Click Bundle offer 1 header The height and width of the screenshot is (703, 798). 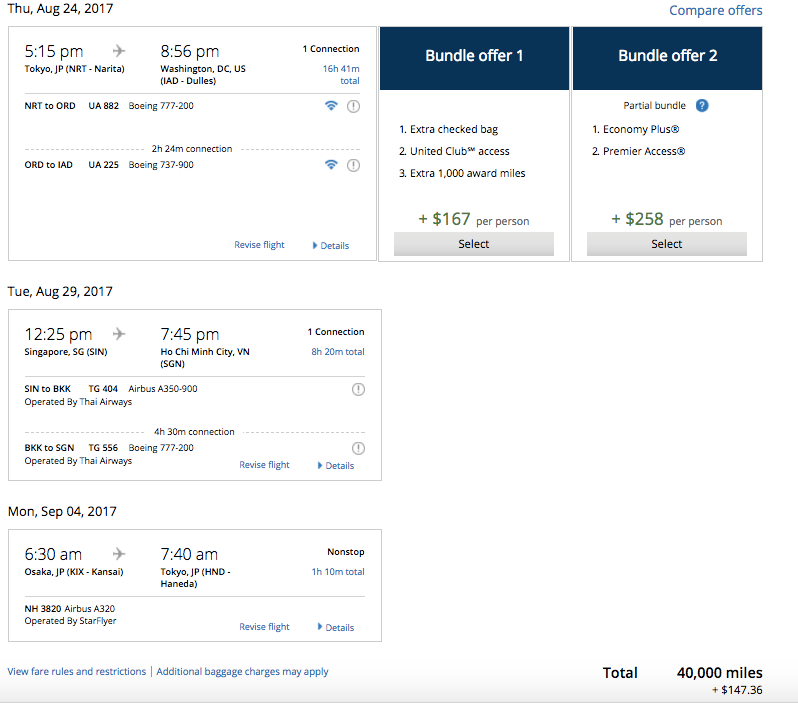point(474,56)
